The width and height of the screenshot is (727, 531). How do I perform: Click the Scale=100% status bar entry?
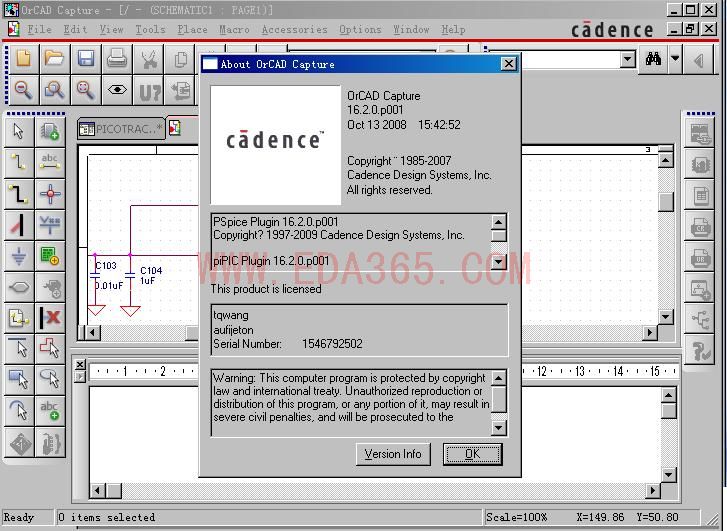(x=516, y=517)
